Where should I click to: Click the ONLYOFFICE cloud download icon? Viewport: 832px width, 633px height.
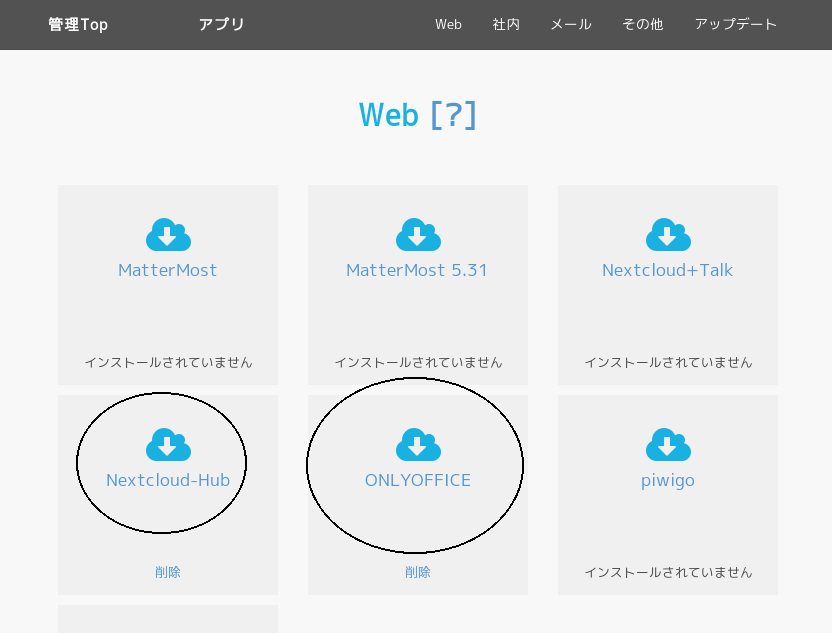(418, 445)
